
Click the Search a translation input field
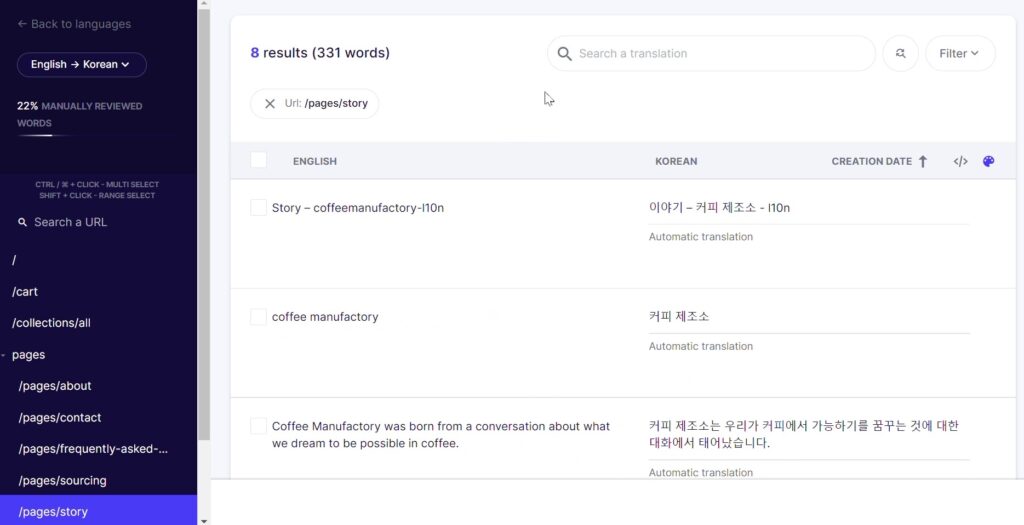click(x=720, y=54)
